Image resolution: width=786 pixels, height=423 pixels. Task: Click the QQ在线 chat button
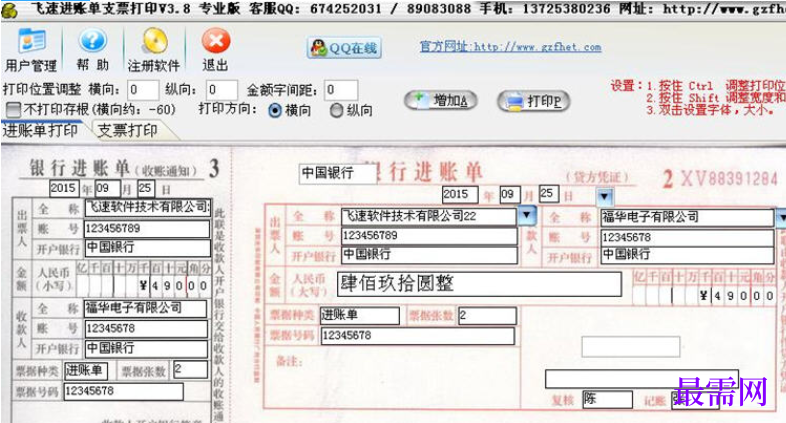pos(344,48)
